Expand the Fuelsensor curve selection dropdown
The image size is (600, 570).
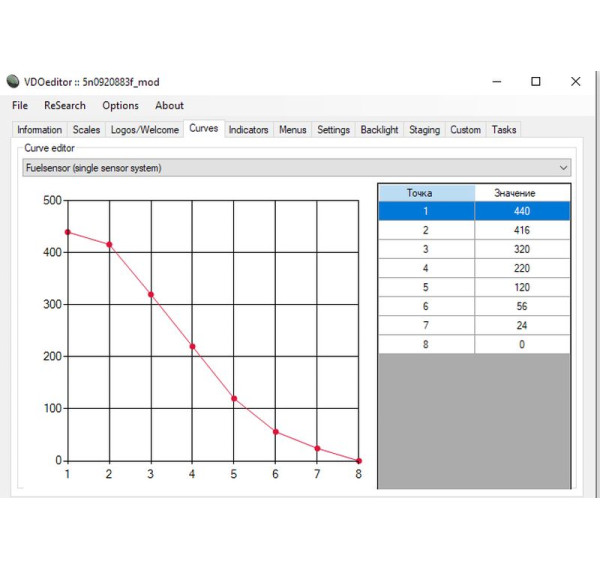[x=564, y=168]
